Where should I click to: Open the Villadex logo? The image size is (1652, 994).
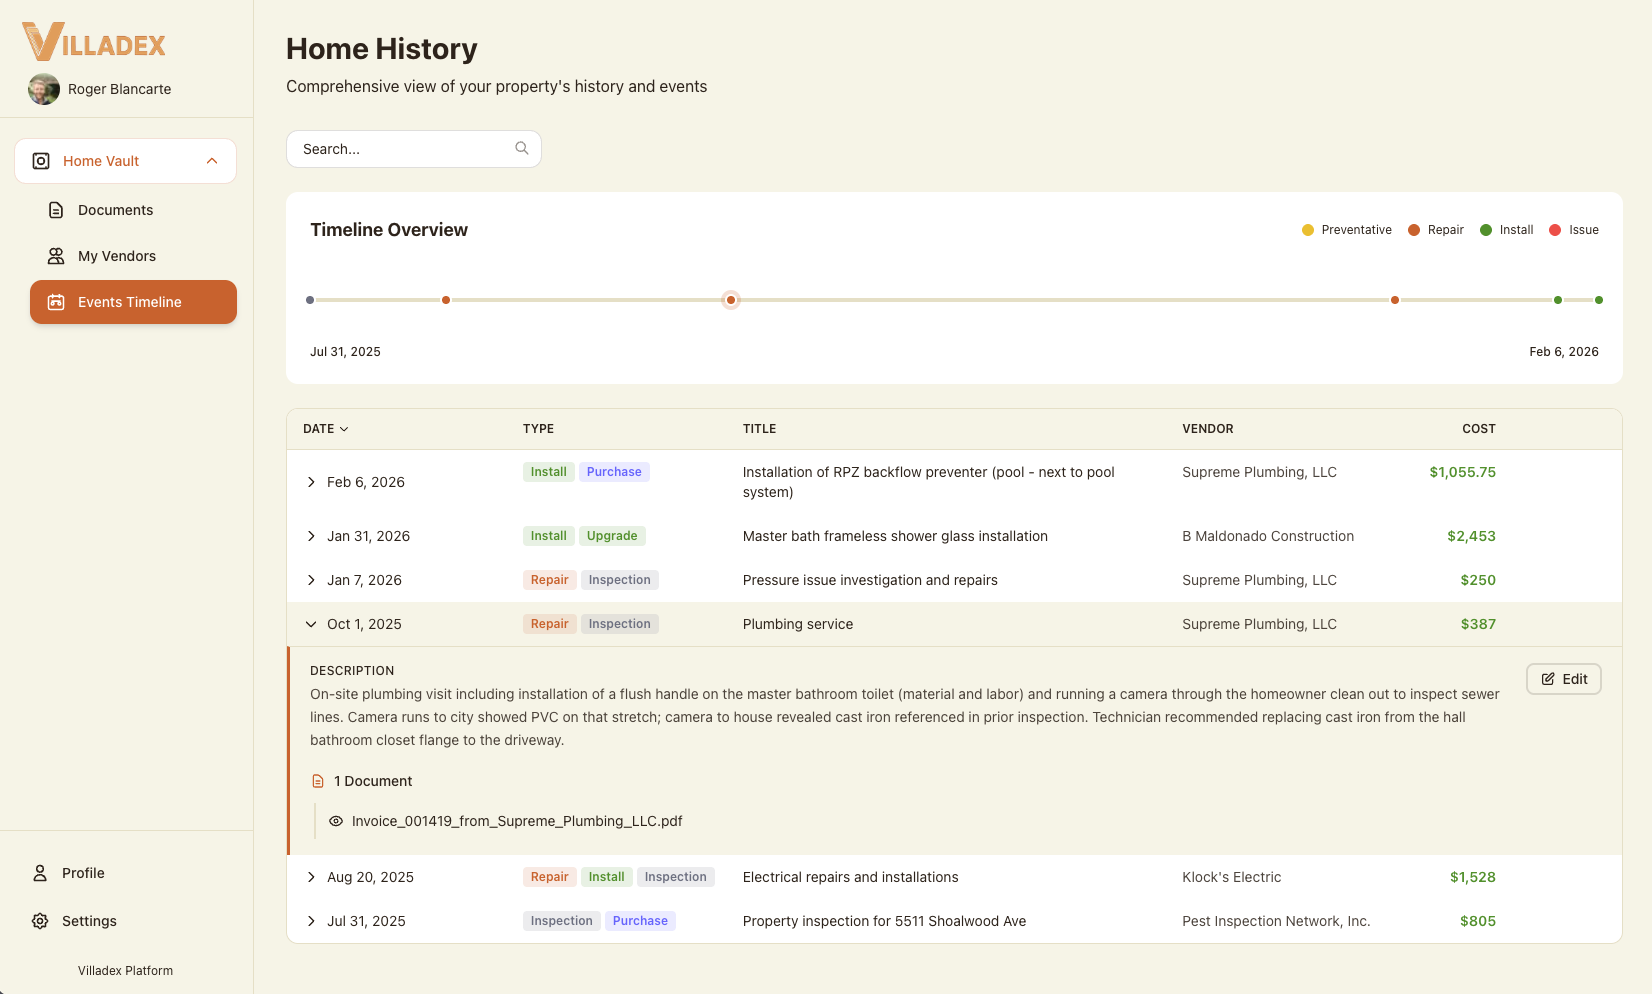tap(93, 42)
